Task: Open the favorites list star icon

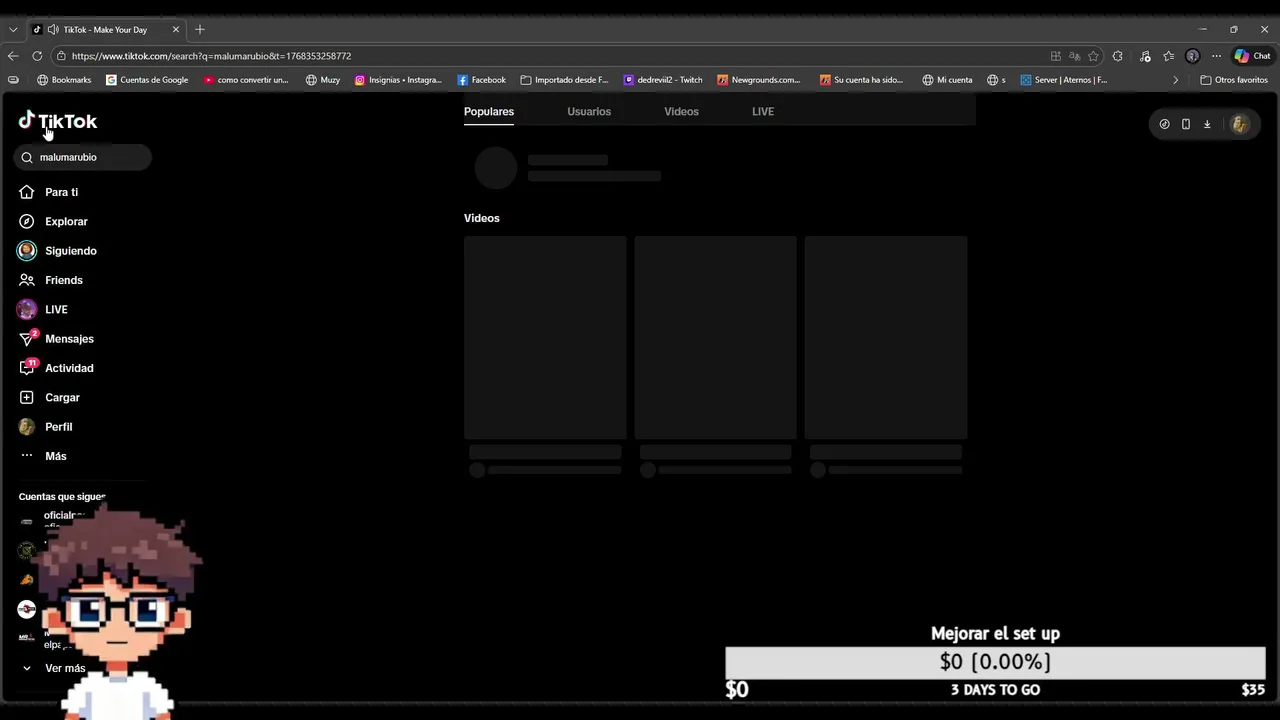Action: pyautogui.click(x=1168, y=56)
